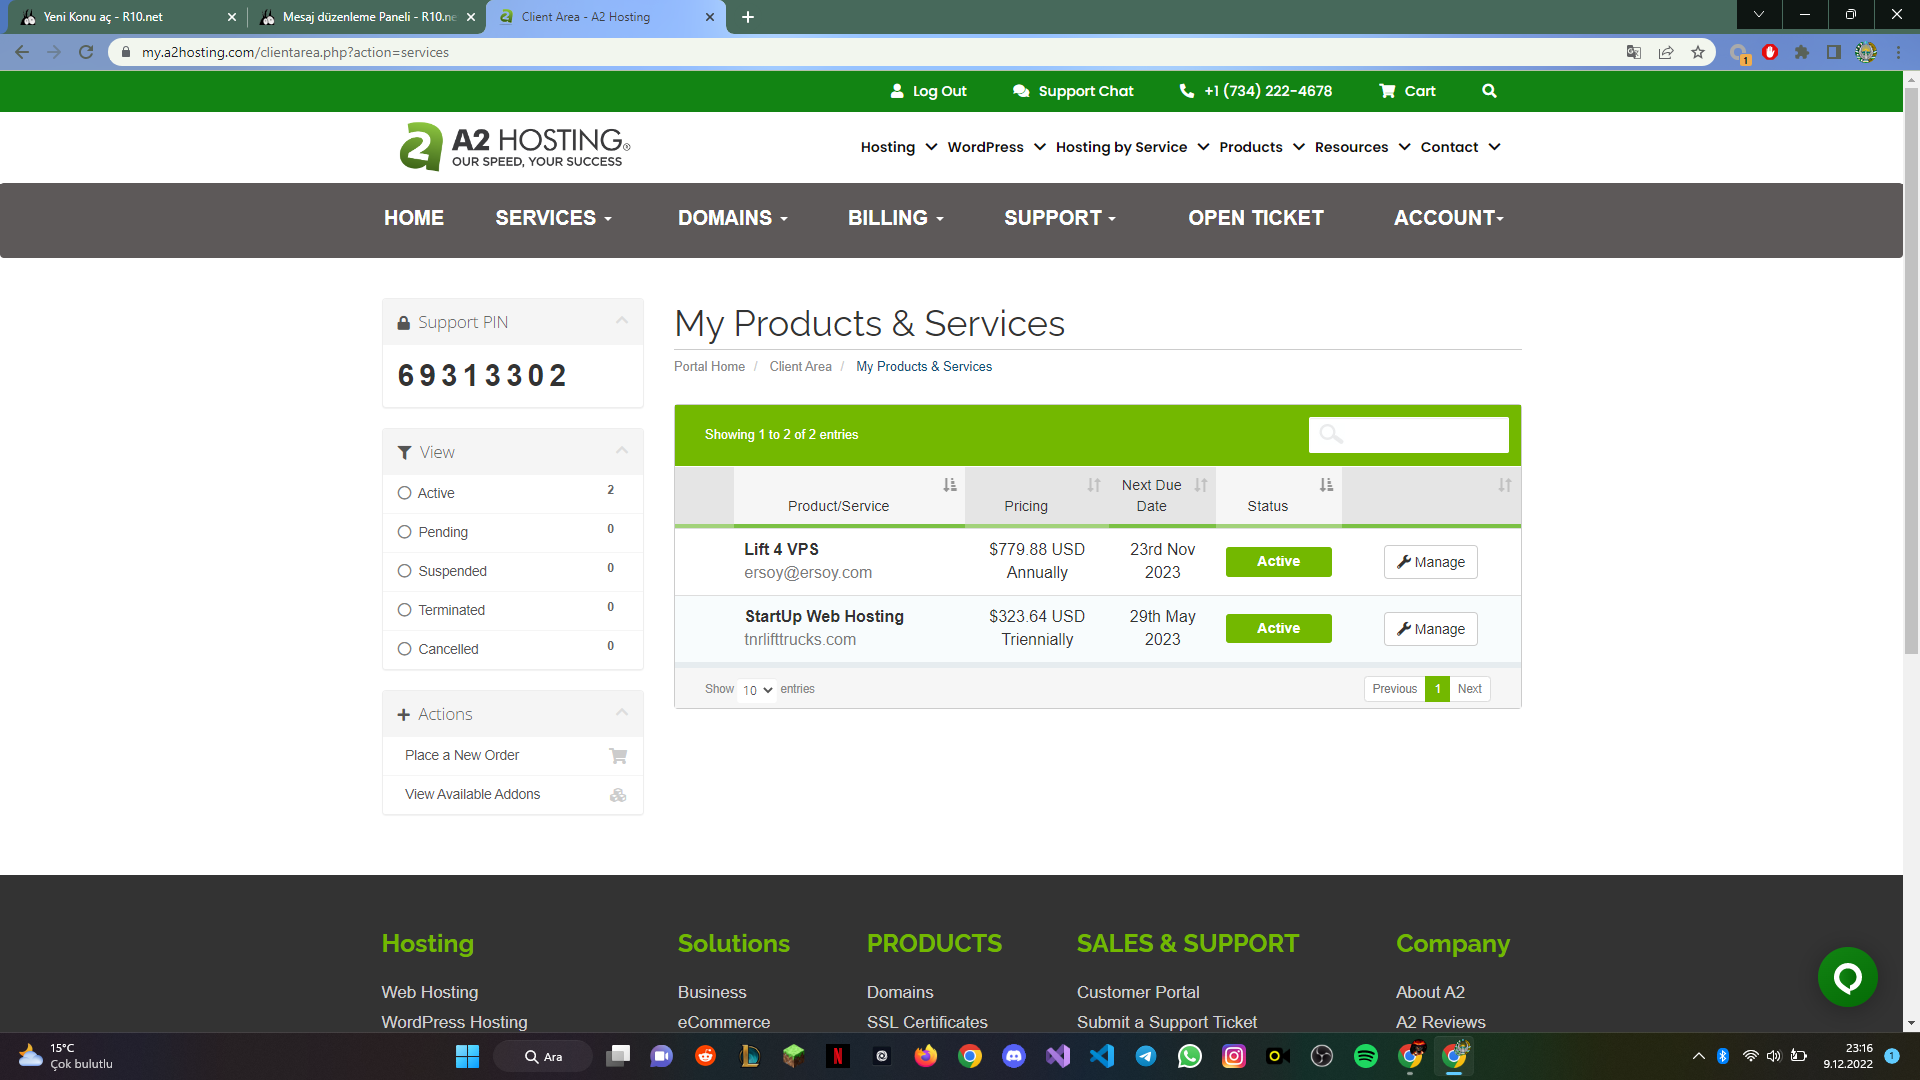Viewport: 1920px width, 1080px height.
Task: Manage the Lift 4 VPS service
Action: coord(1430,562)
